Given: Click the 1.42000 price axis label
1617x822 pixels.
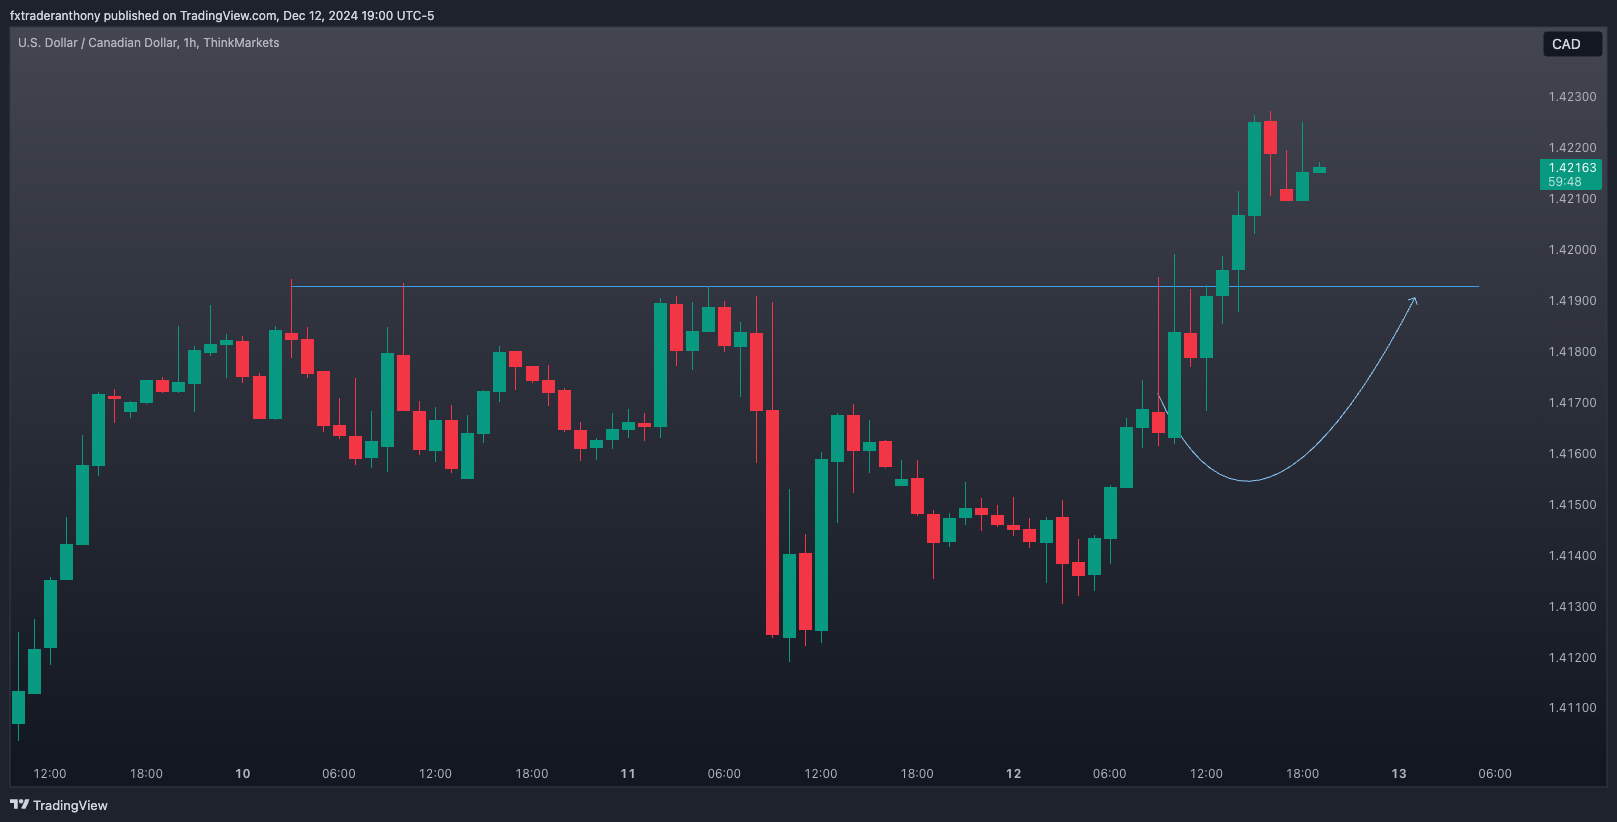Looking at the screenshot, I should click(1572, 250).
